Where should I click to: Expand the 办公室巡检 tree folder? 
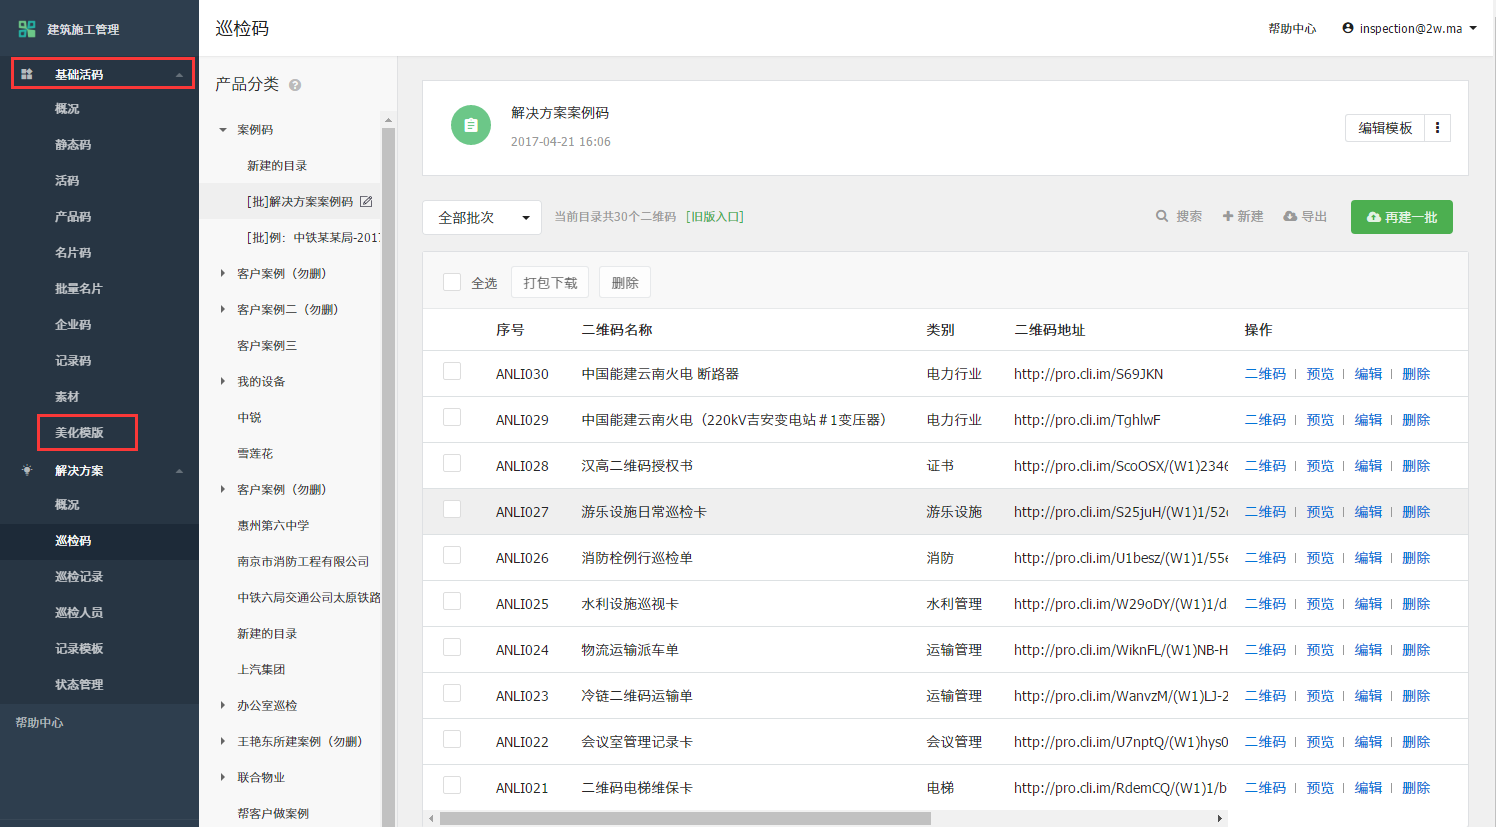[223, 705]
